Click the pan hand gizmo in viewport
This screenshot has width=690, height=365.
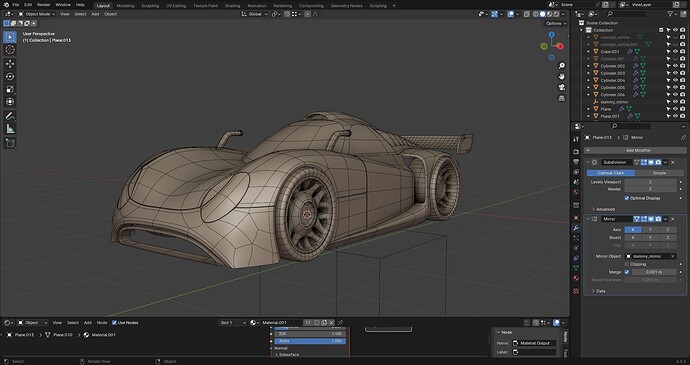(x=562, y=77)
